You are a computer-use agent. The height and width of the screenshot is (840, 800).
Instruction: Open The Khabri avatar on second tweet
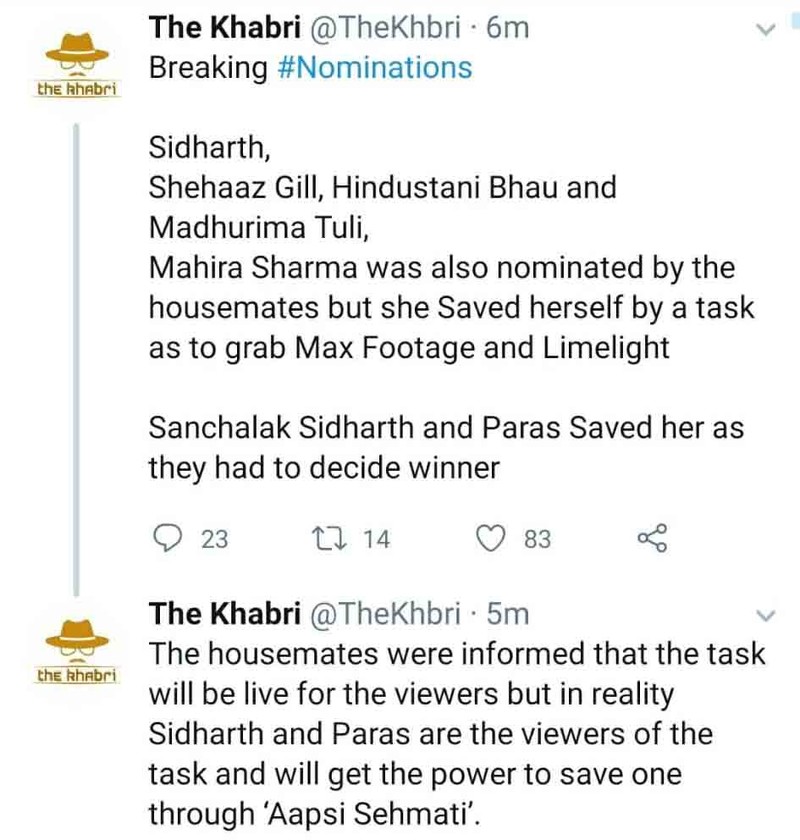(77, 650)
